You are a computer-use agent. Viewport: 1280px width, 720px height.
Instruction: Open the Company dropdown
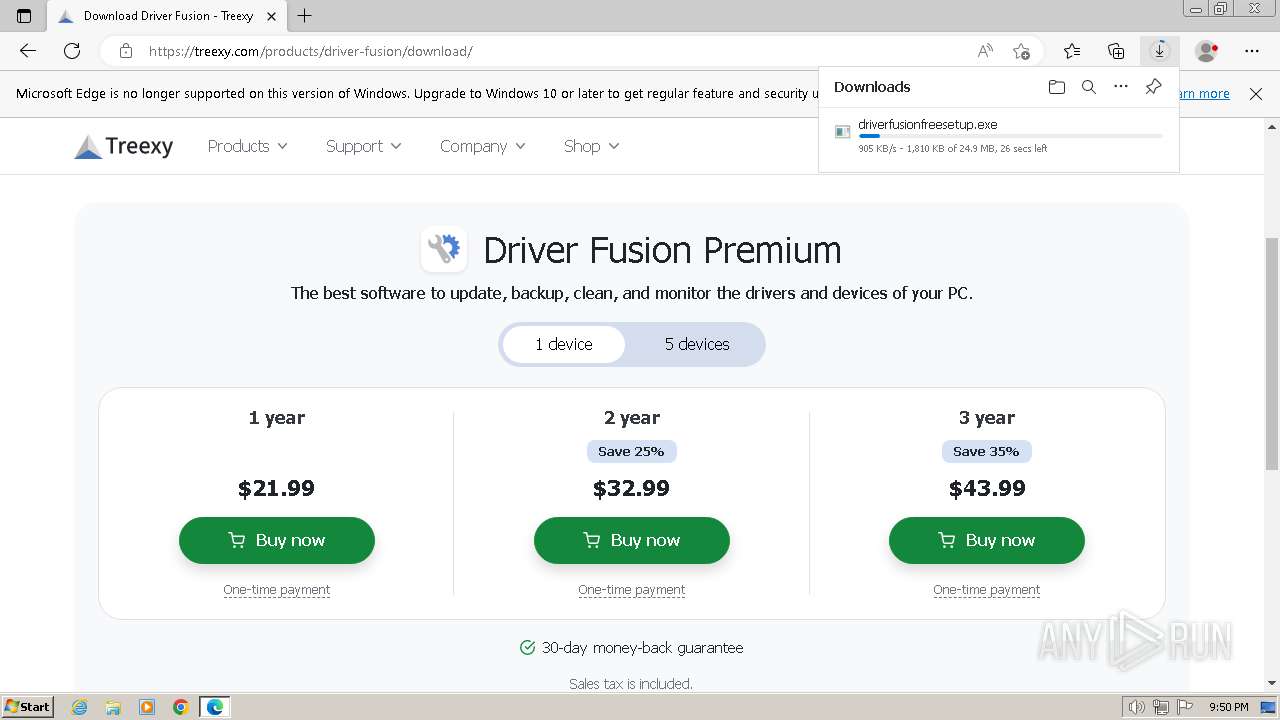pyautogui.click(x=482, y=146)
